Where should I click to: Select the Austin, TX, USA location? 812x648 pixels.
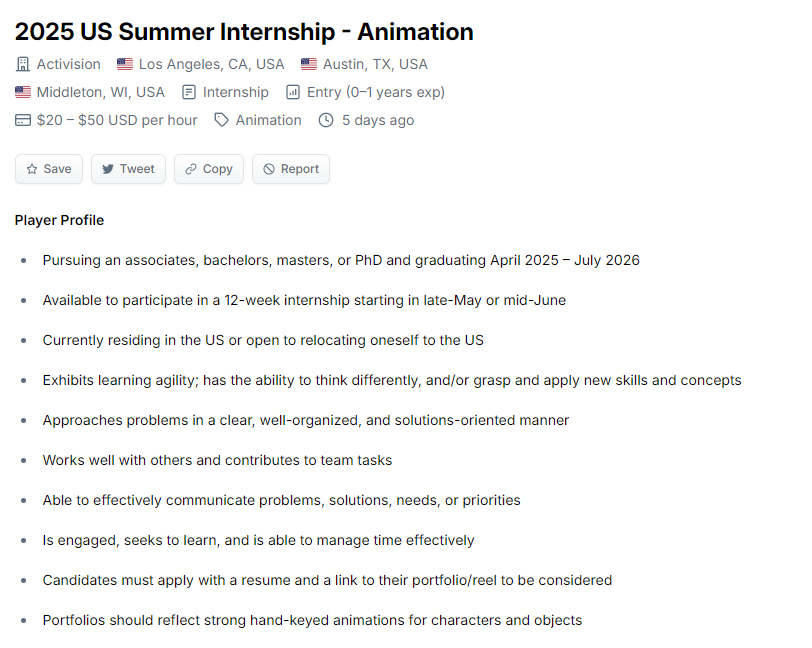[x=375, y=64]
